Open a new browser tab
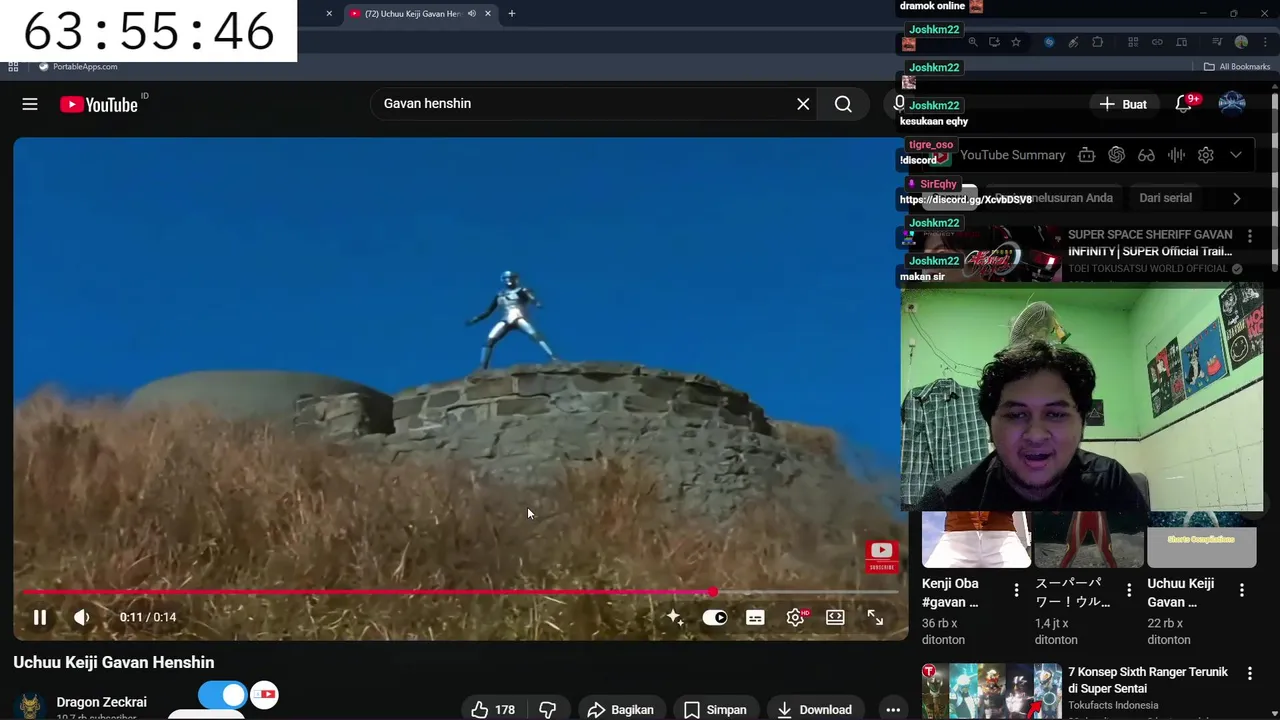Screen dimensions: 1280x720 (511, 14)
